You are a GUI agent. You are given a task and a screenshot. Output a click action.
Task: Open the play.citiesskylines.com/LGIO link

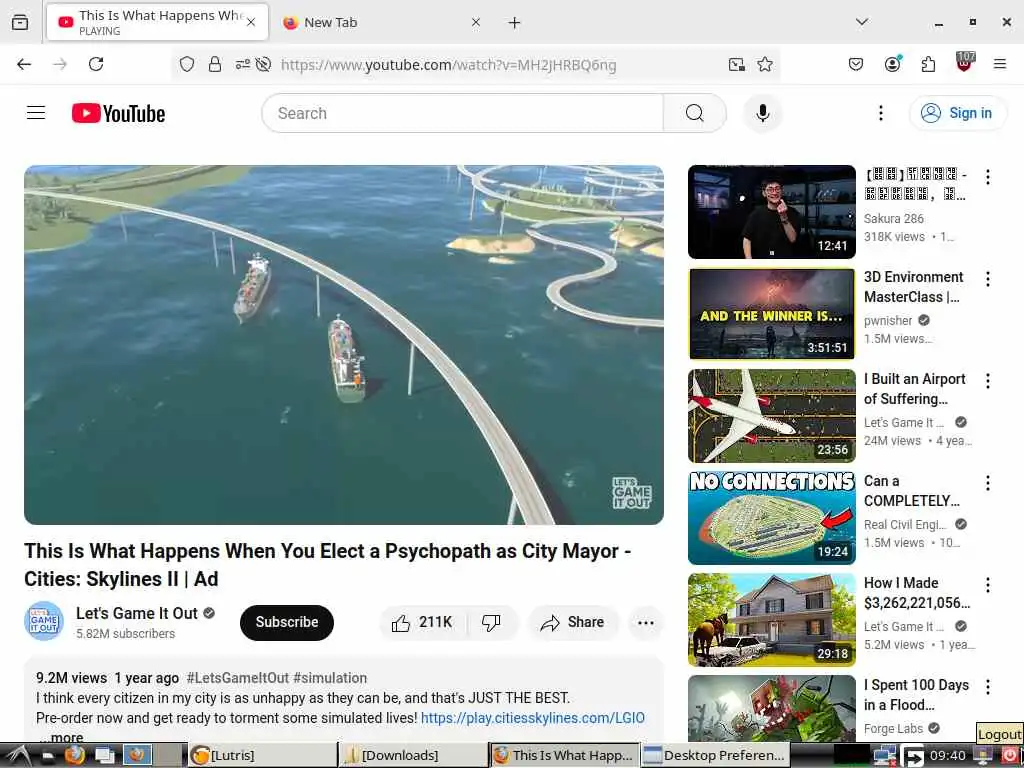point(533,718)
